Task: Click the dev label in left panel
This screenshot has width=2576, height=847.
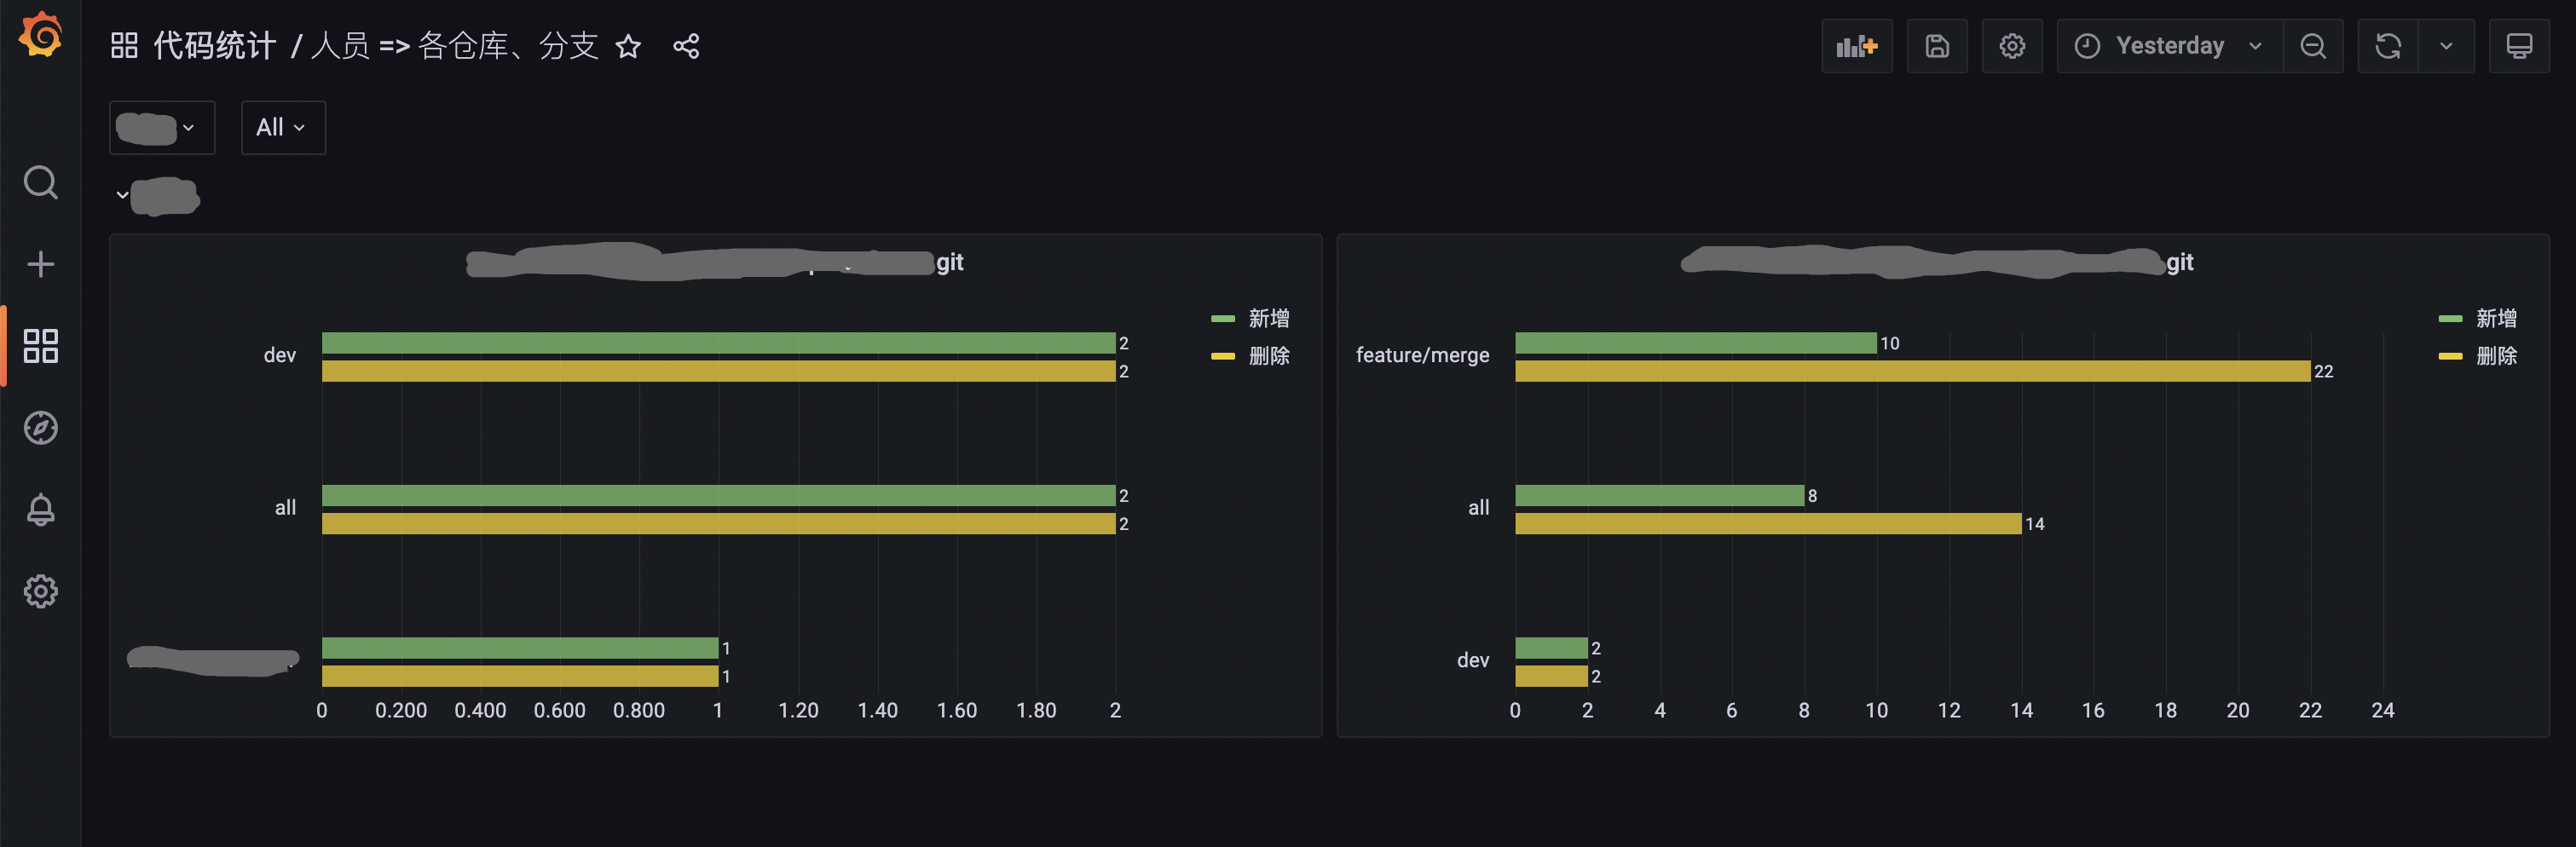Action: [x=279, y=355]
